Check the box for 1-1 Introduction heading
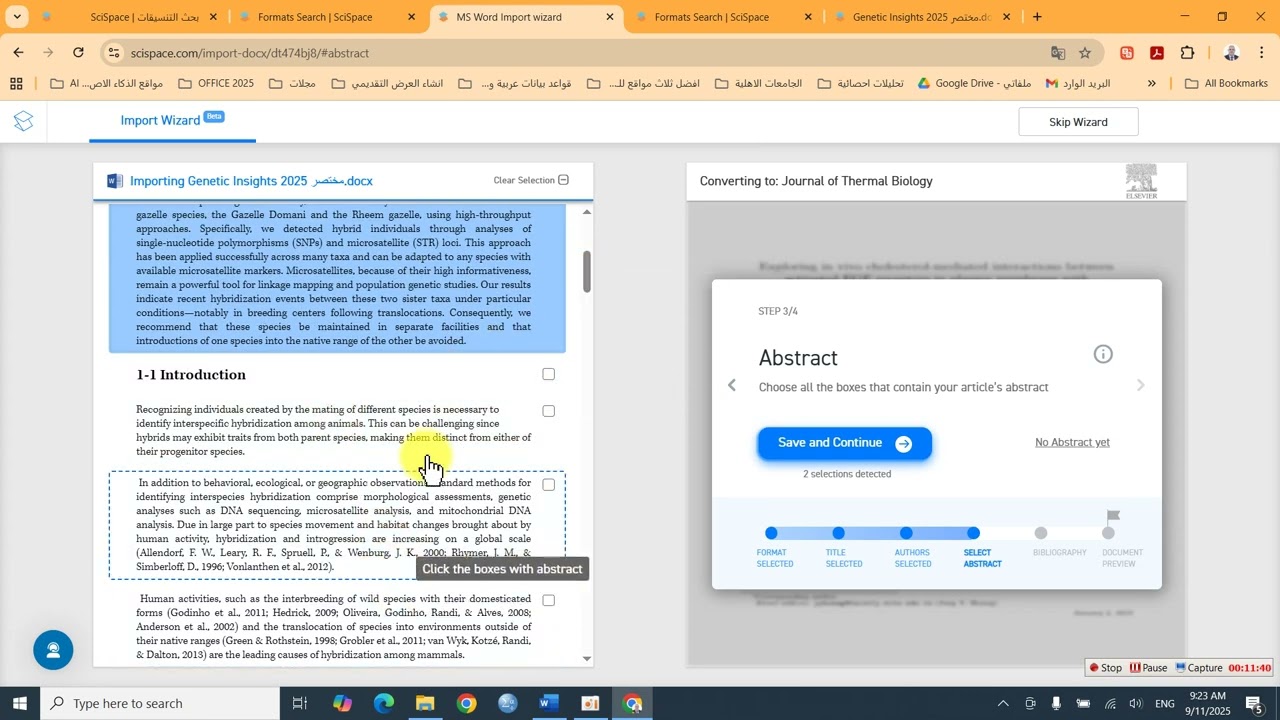1280x720 pixels. [548, 374]
